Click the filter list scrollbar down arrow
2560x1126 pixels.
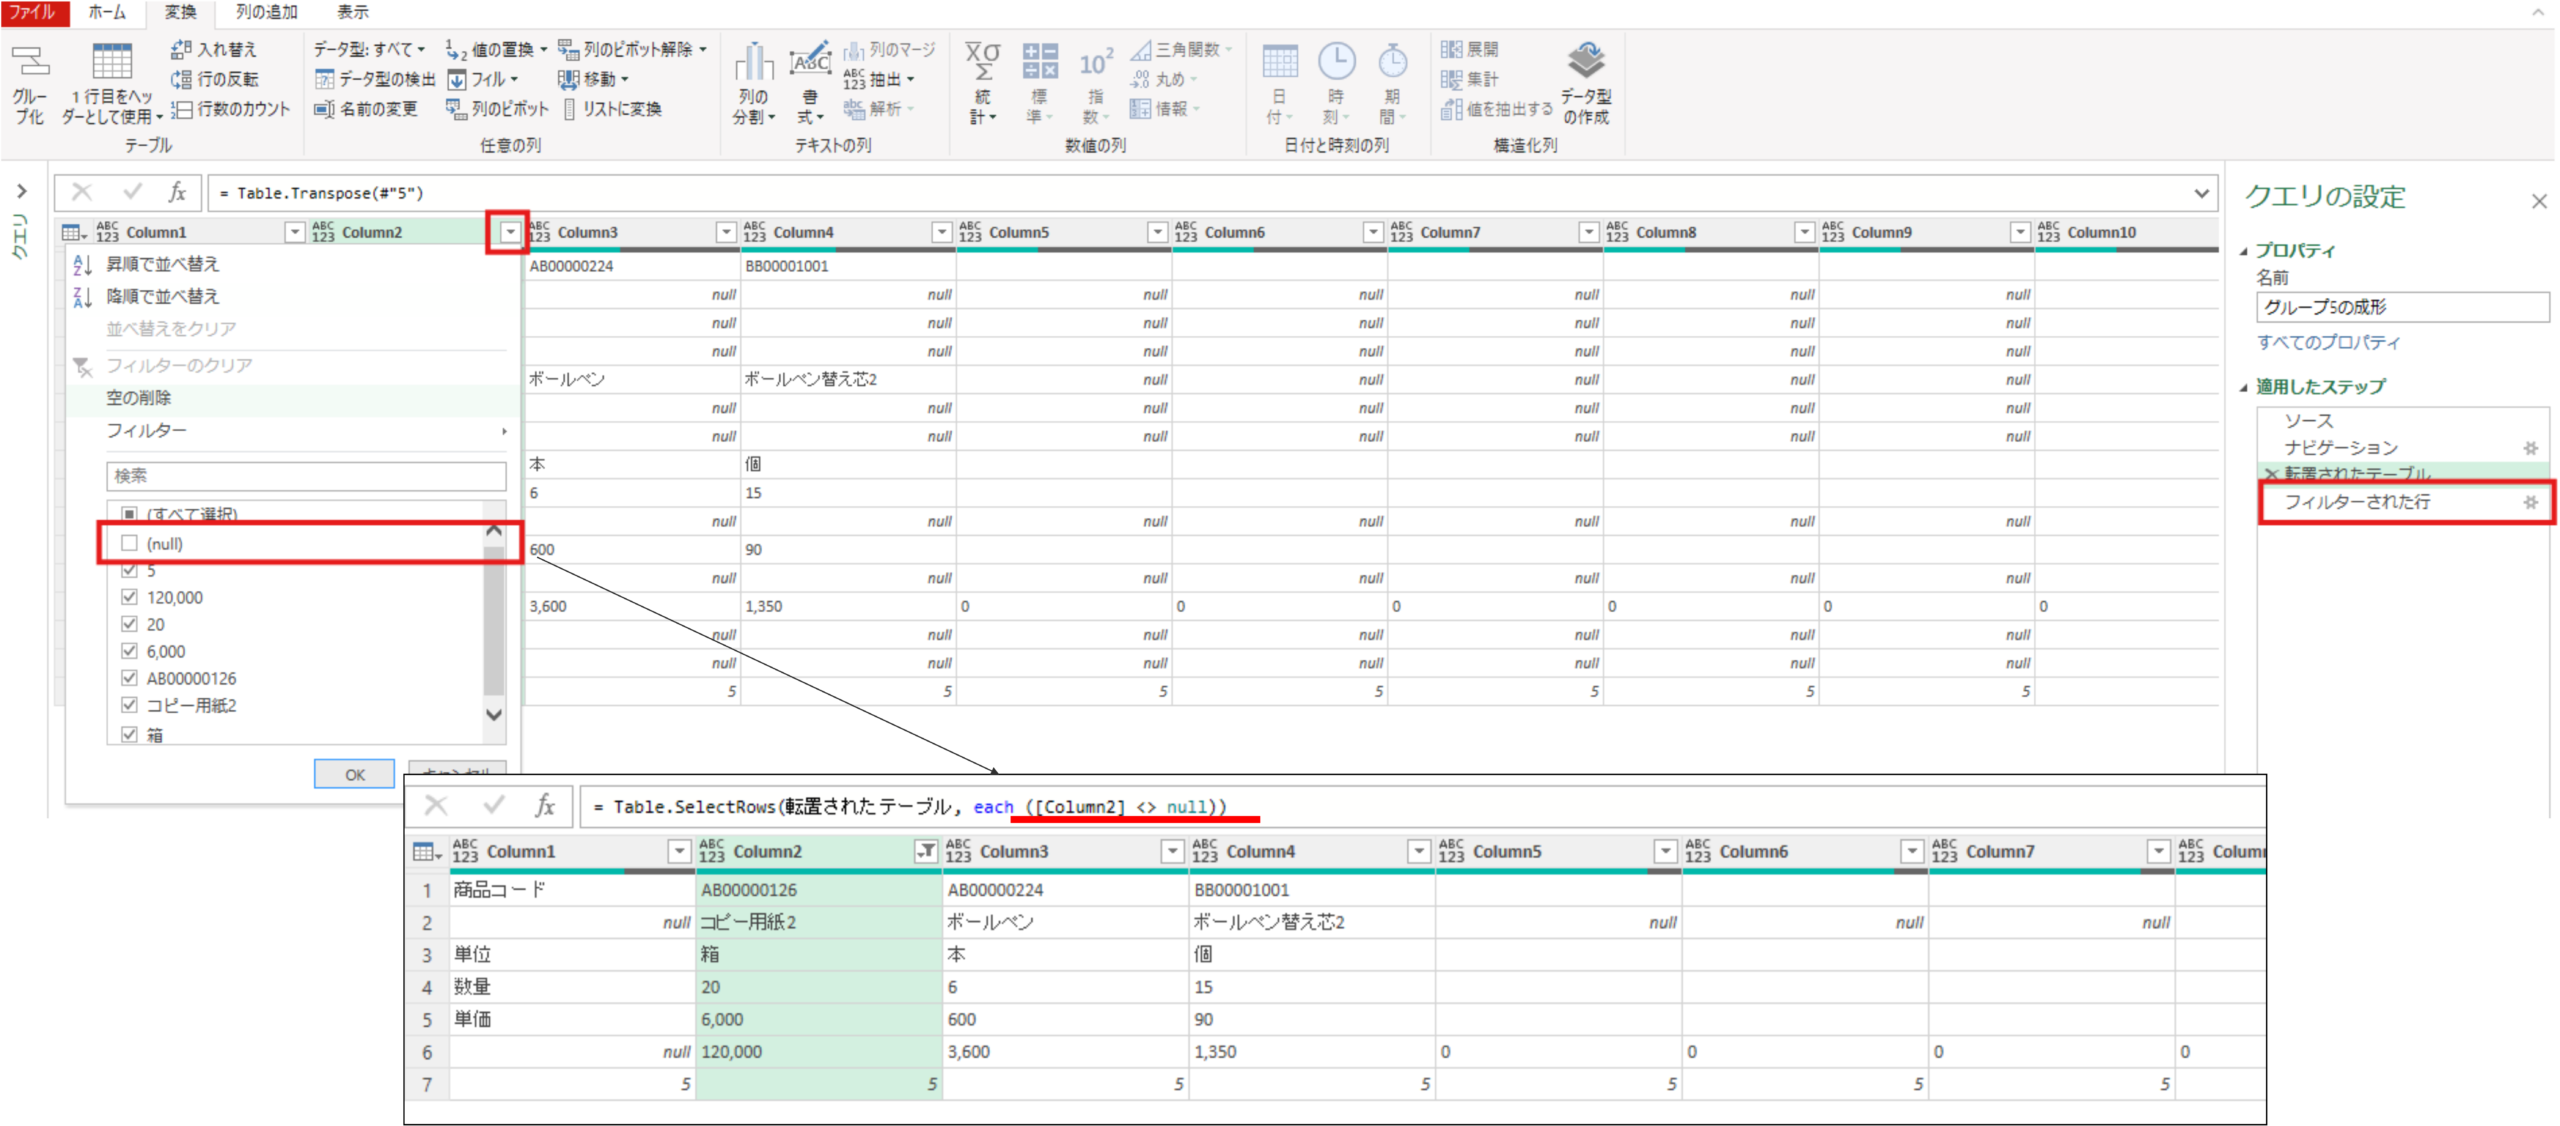pyautogui.click(x=493, y=715)
